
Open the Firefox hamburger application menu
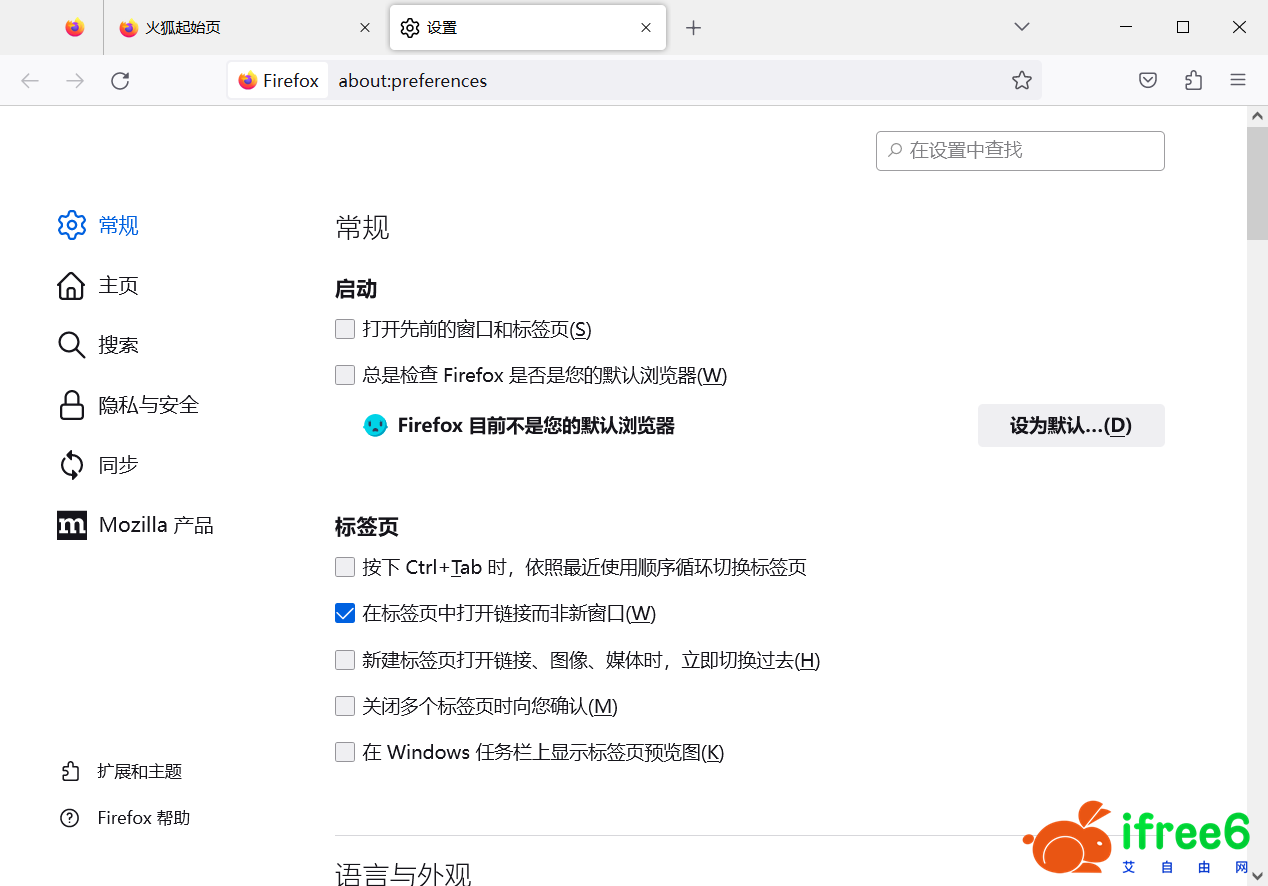tap(1238, 81)
